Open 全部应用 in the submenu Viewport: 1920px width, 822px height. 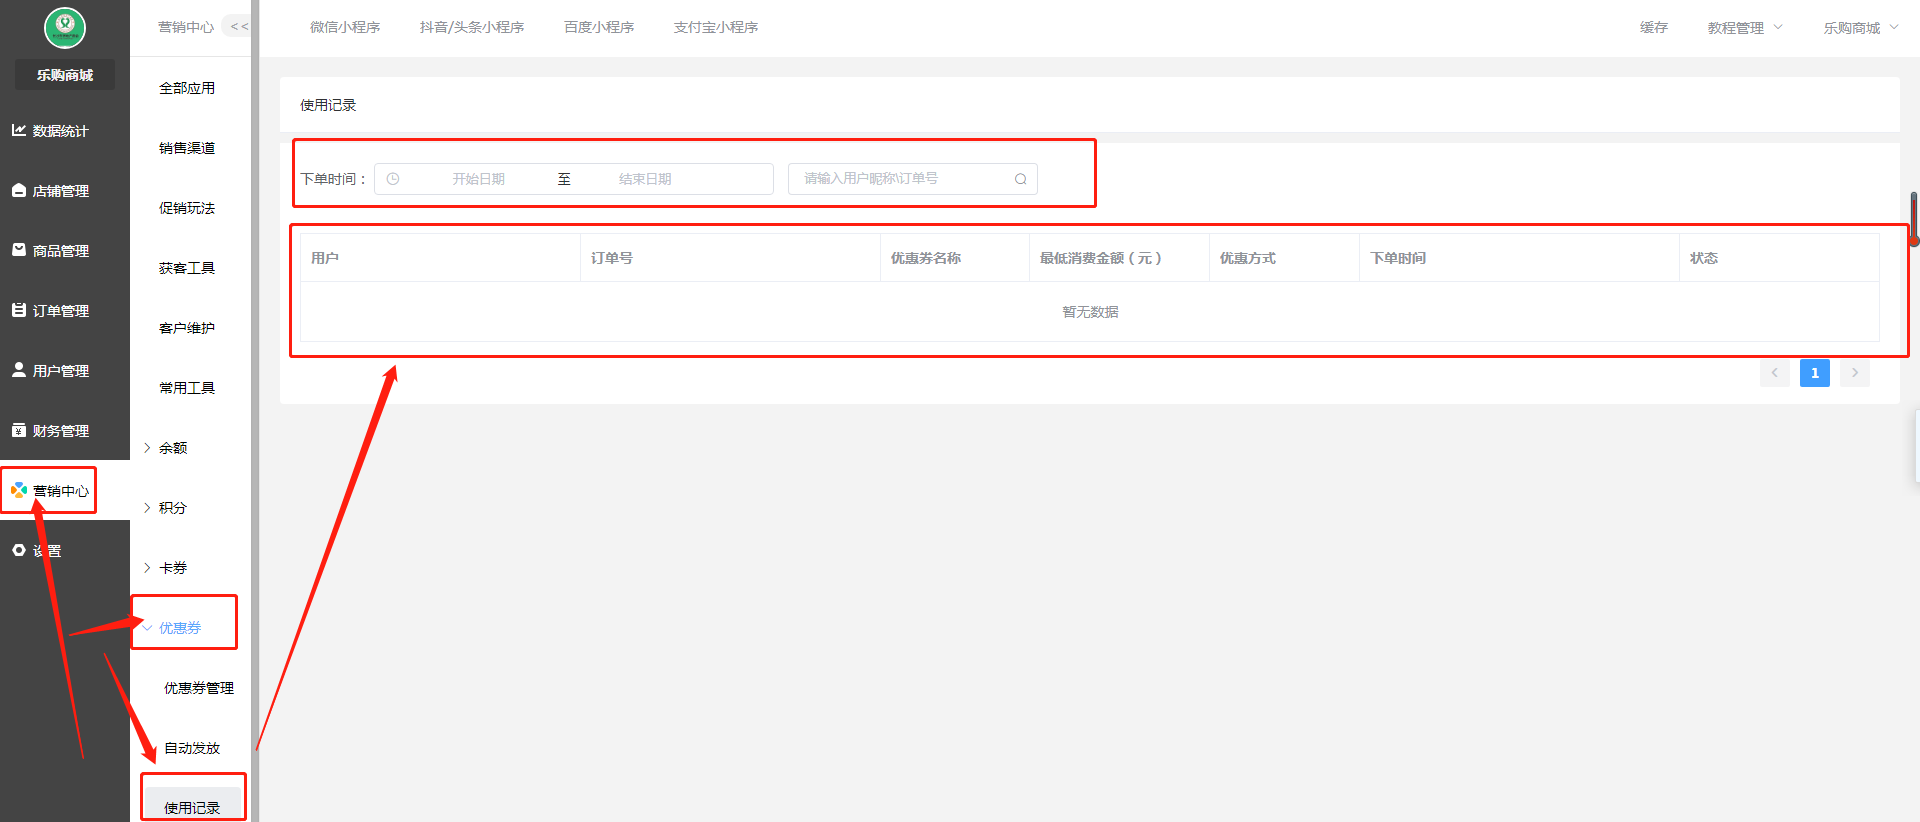coord(187,88)
